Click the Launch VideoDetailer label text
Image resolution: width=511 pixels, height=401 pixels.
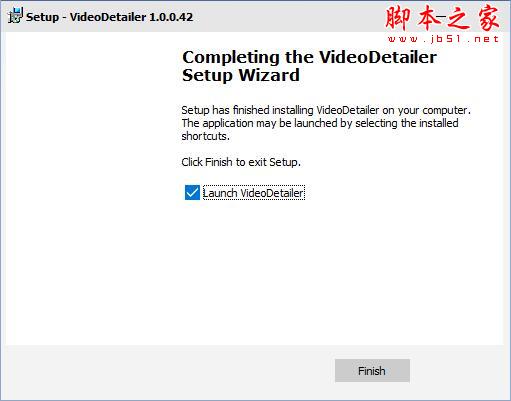pyautogui.click(x=254, y=193)
